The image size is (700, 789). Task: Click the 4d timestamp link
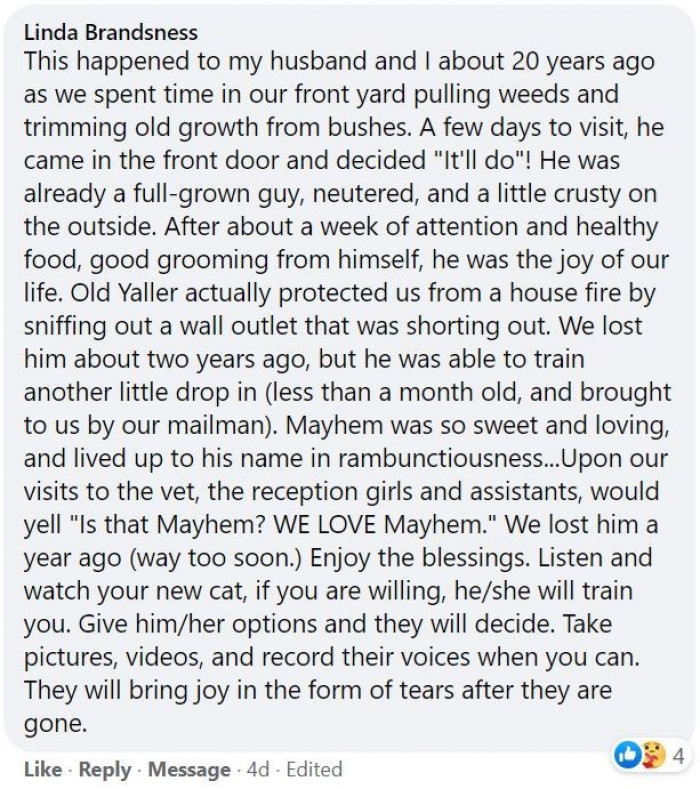258,769
